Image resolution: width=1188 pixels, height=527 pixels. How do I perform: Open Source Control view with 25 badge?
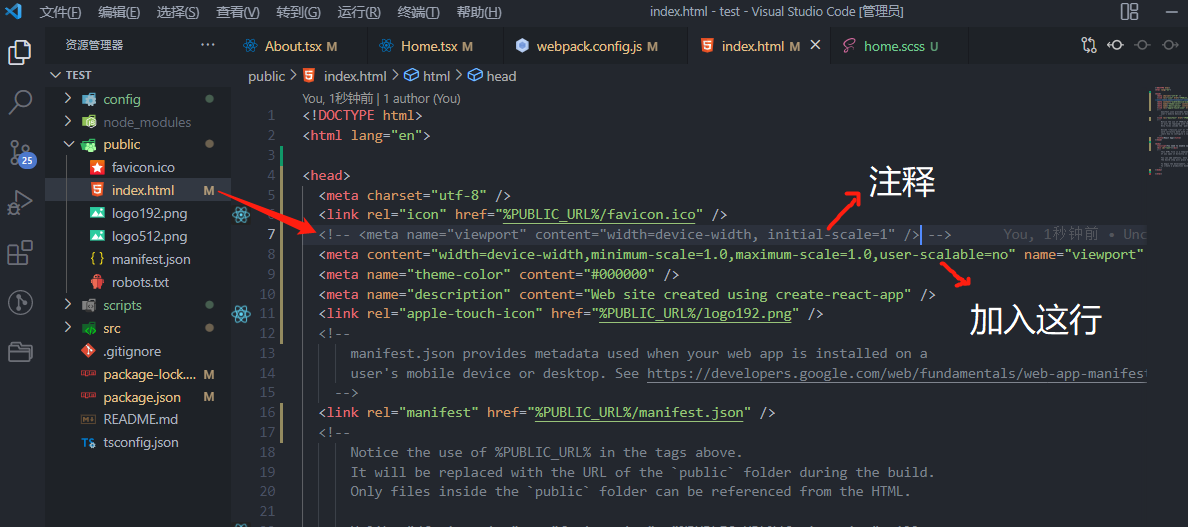pos(21,152)
